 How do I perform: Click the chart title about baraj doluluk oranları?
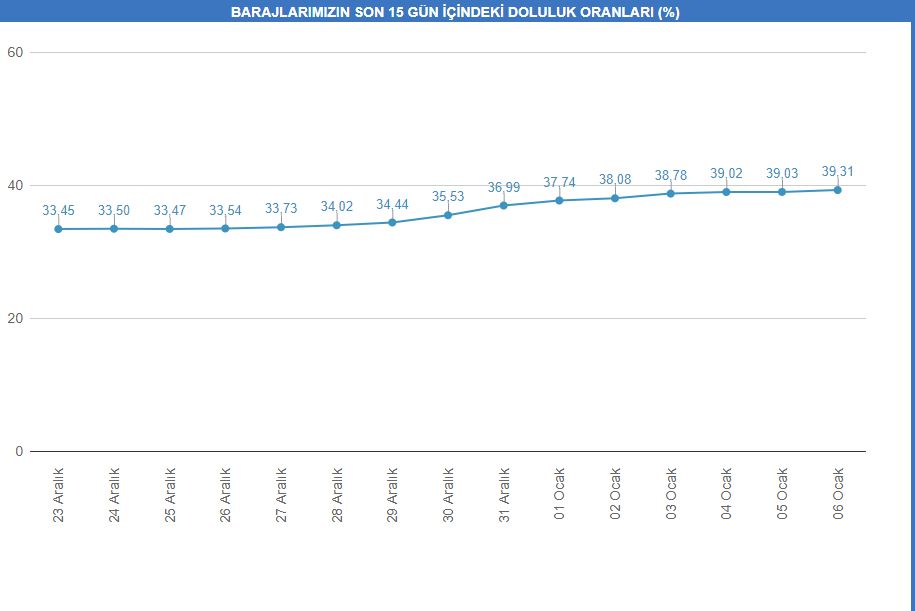(455, 13)
